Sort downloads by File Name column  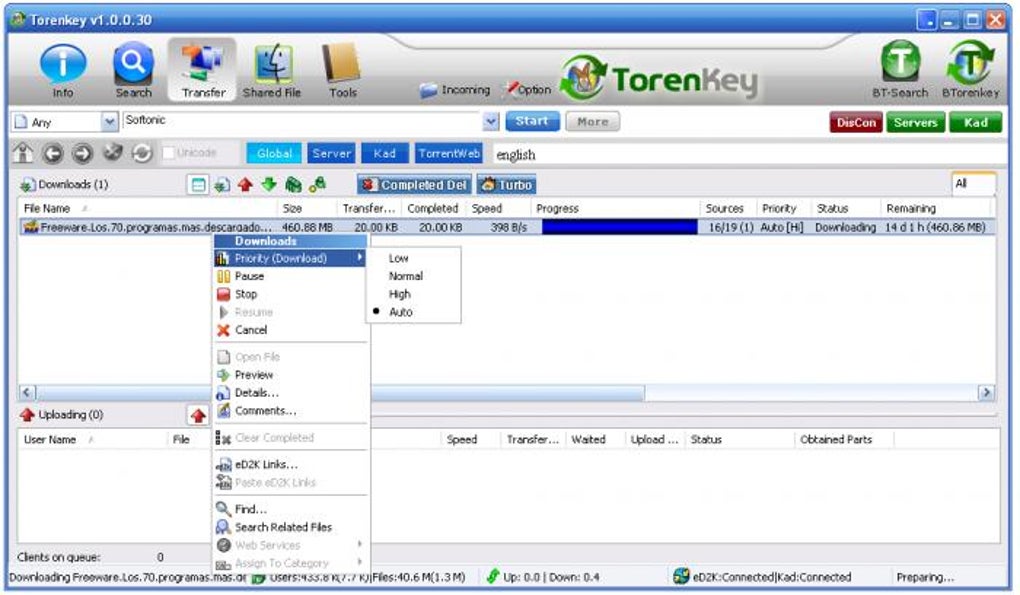148,209
